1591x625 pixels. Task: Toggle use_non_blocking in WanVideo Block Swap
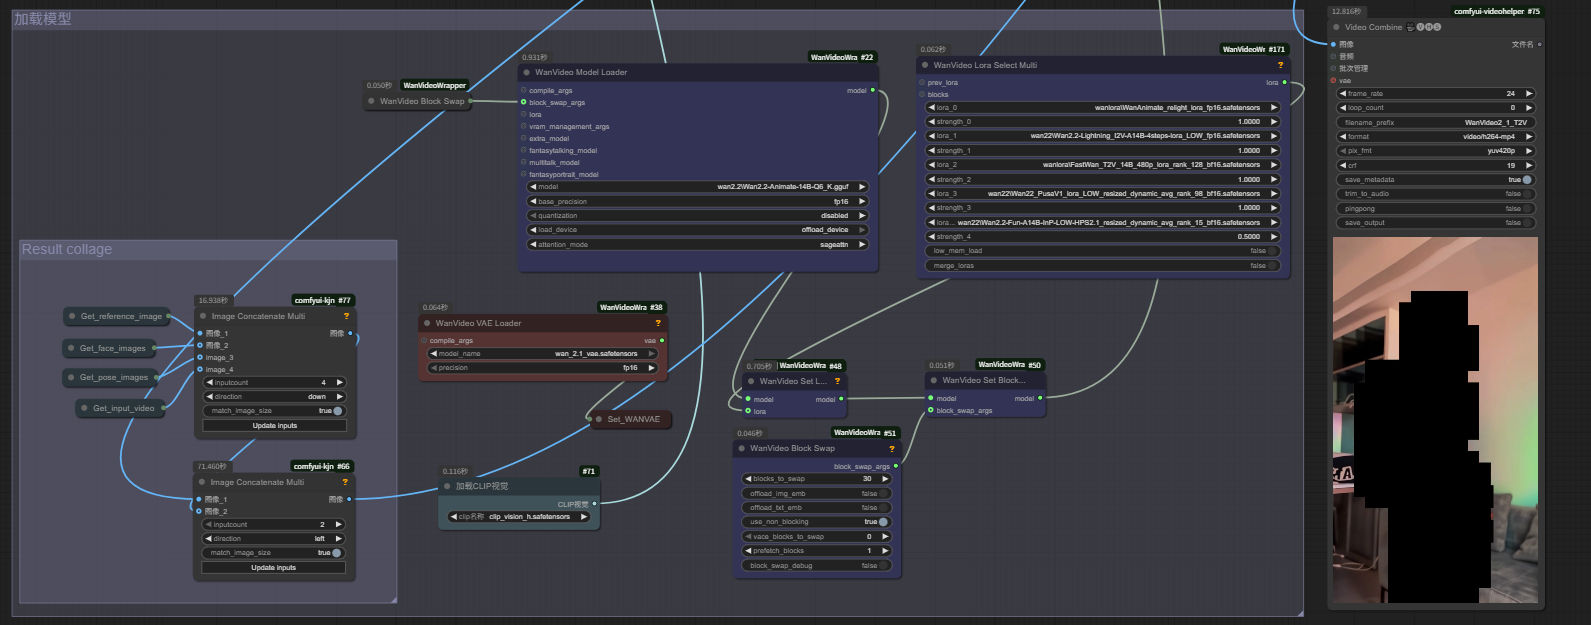[x=882, y=522]
